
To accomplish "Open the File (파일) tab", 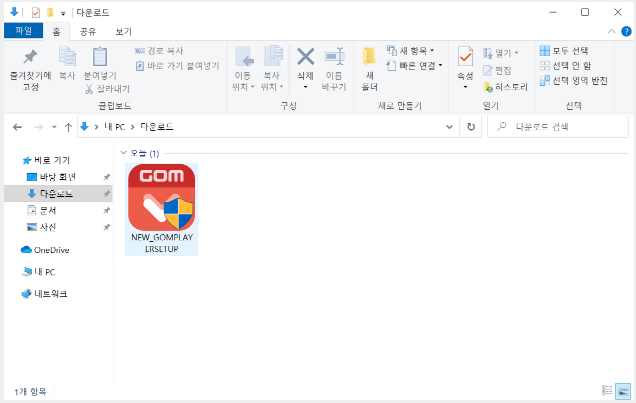I will point(24,30).
